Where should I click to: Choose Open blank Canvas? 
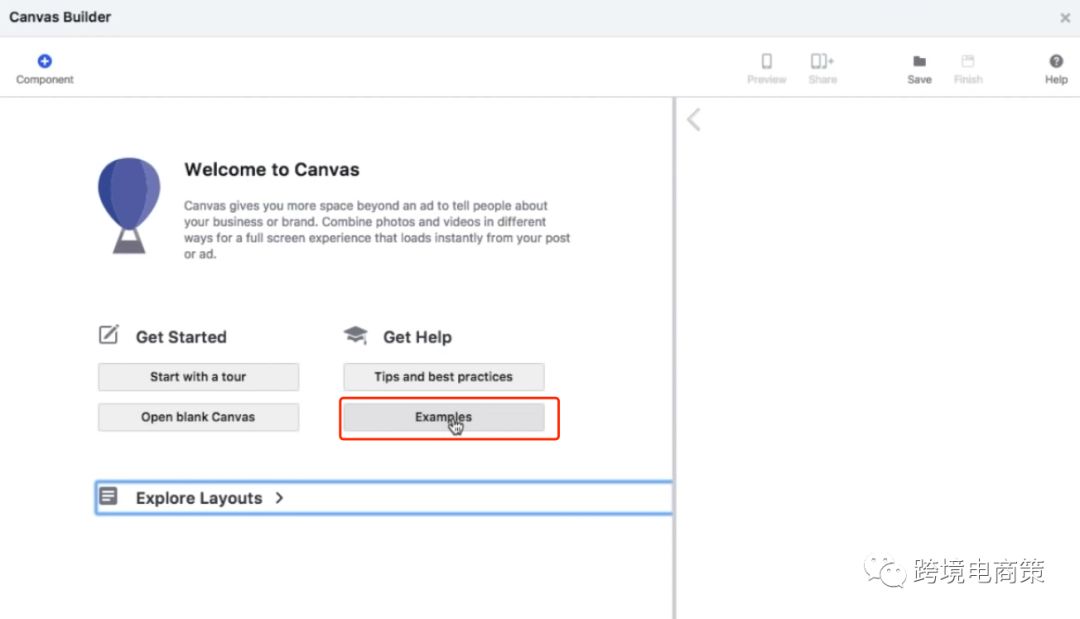point(198,417)
